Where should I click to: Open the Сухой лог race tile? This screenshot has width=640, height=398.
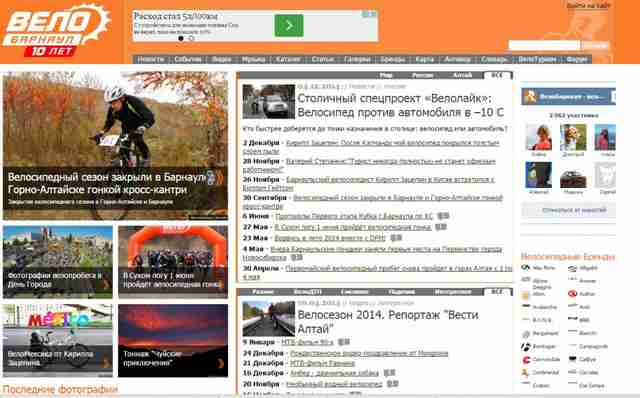(173, 262)
